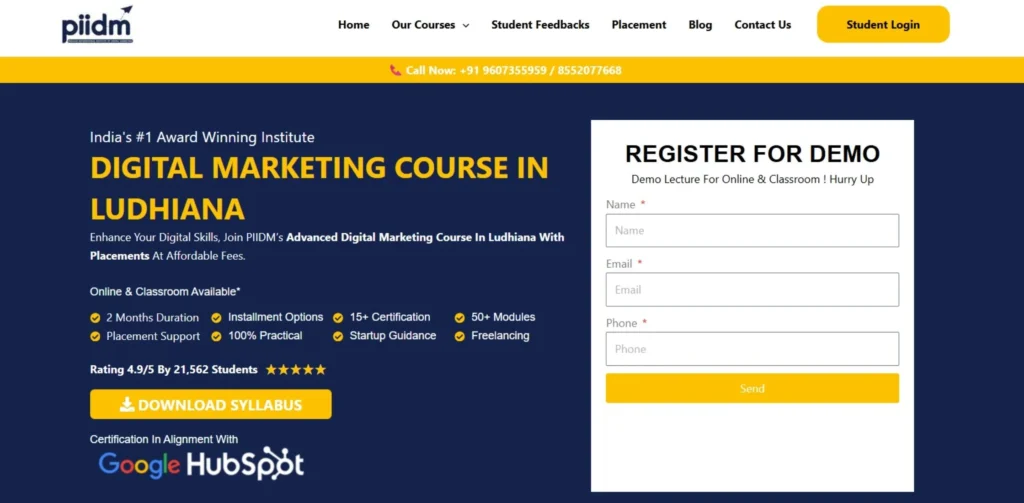The height and width of the screenshot is (503, 1024).
Task: Focus the Phone input field
Action: click(752, 349)
